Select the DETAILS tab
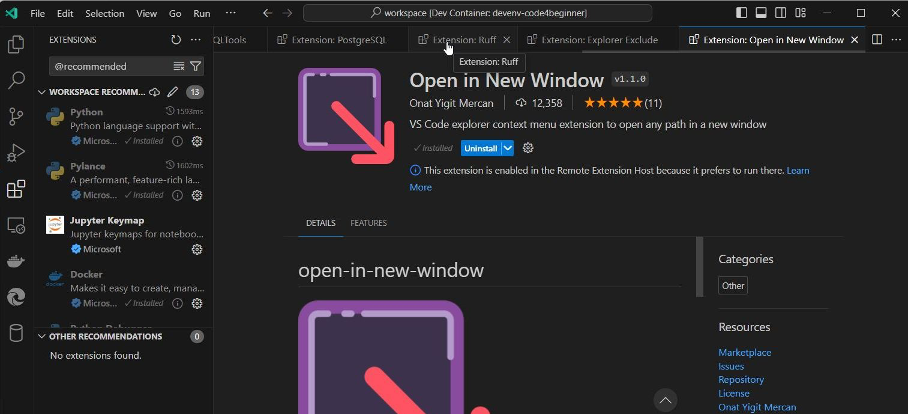The image size is (908, 414). (321, 223)
